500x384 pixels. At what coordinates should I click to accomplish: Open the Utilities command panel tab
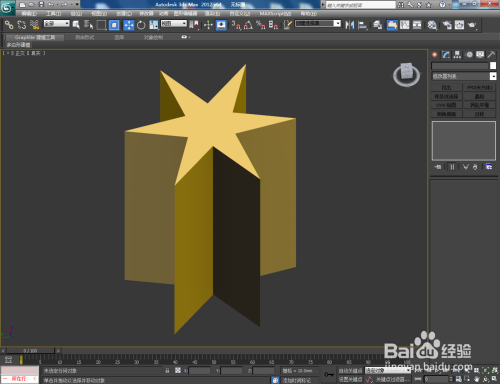(x=491, y=55)
